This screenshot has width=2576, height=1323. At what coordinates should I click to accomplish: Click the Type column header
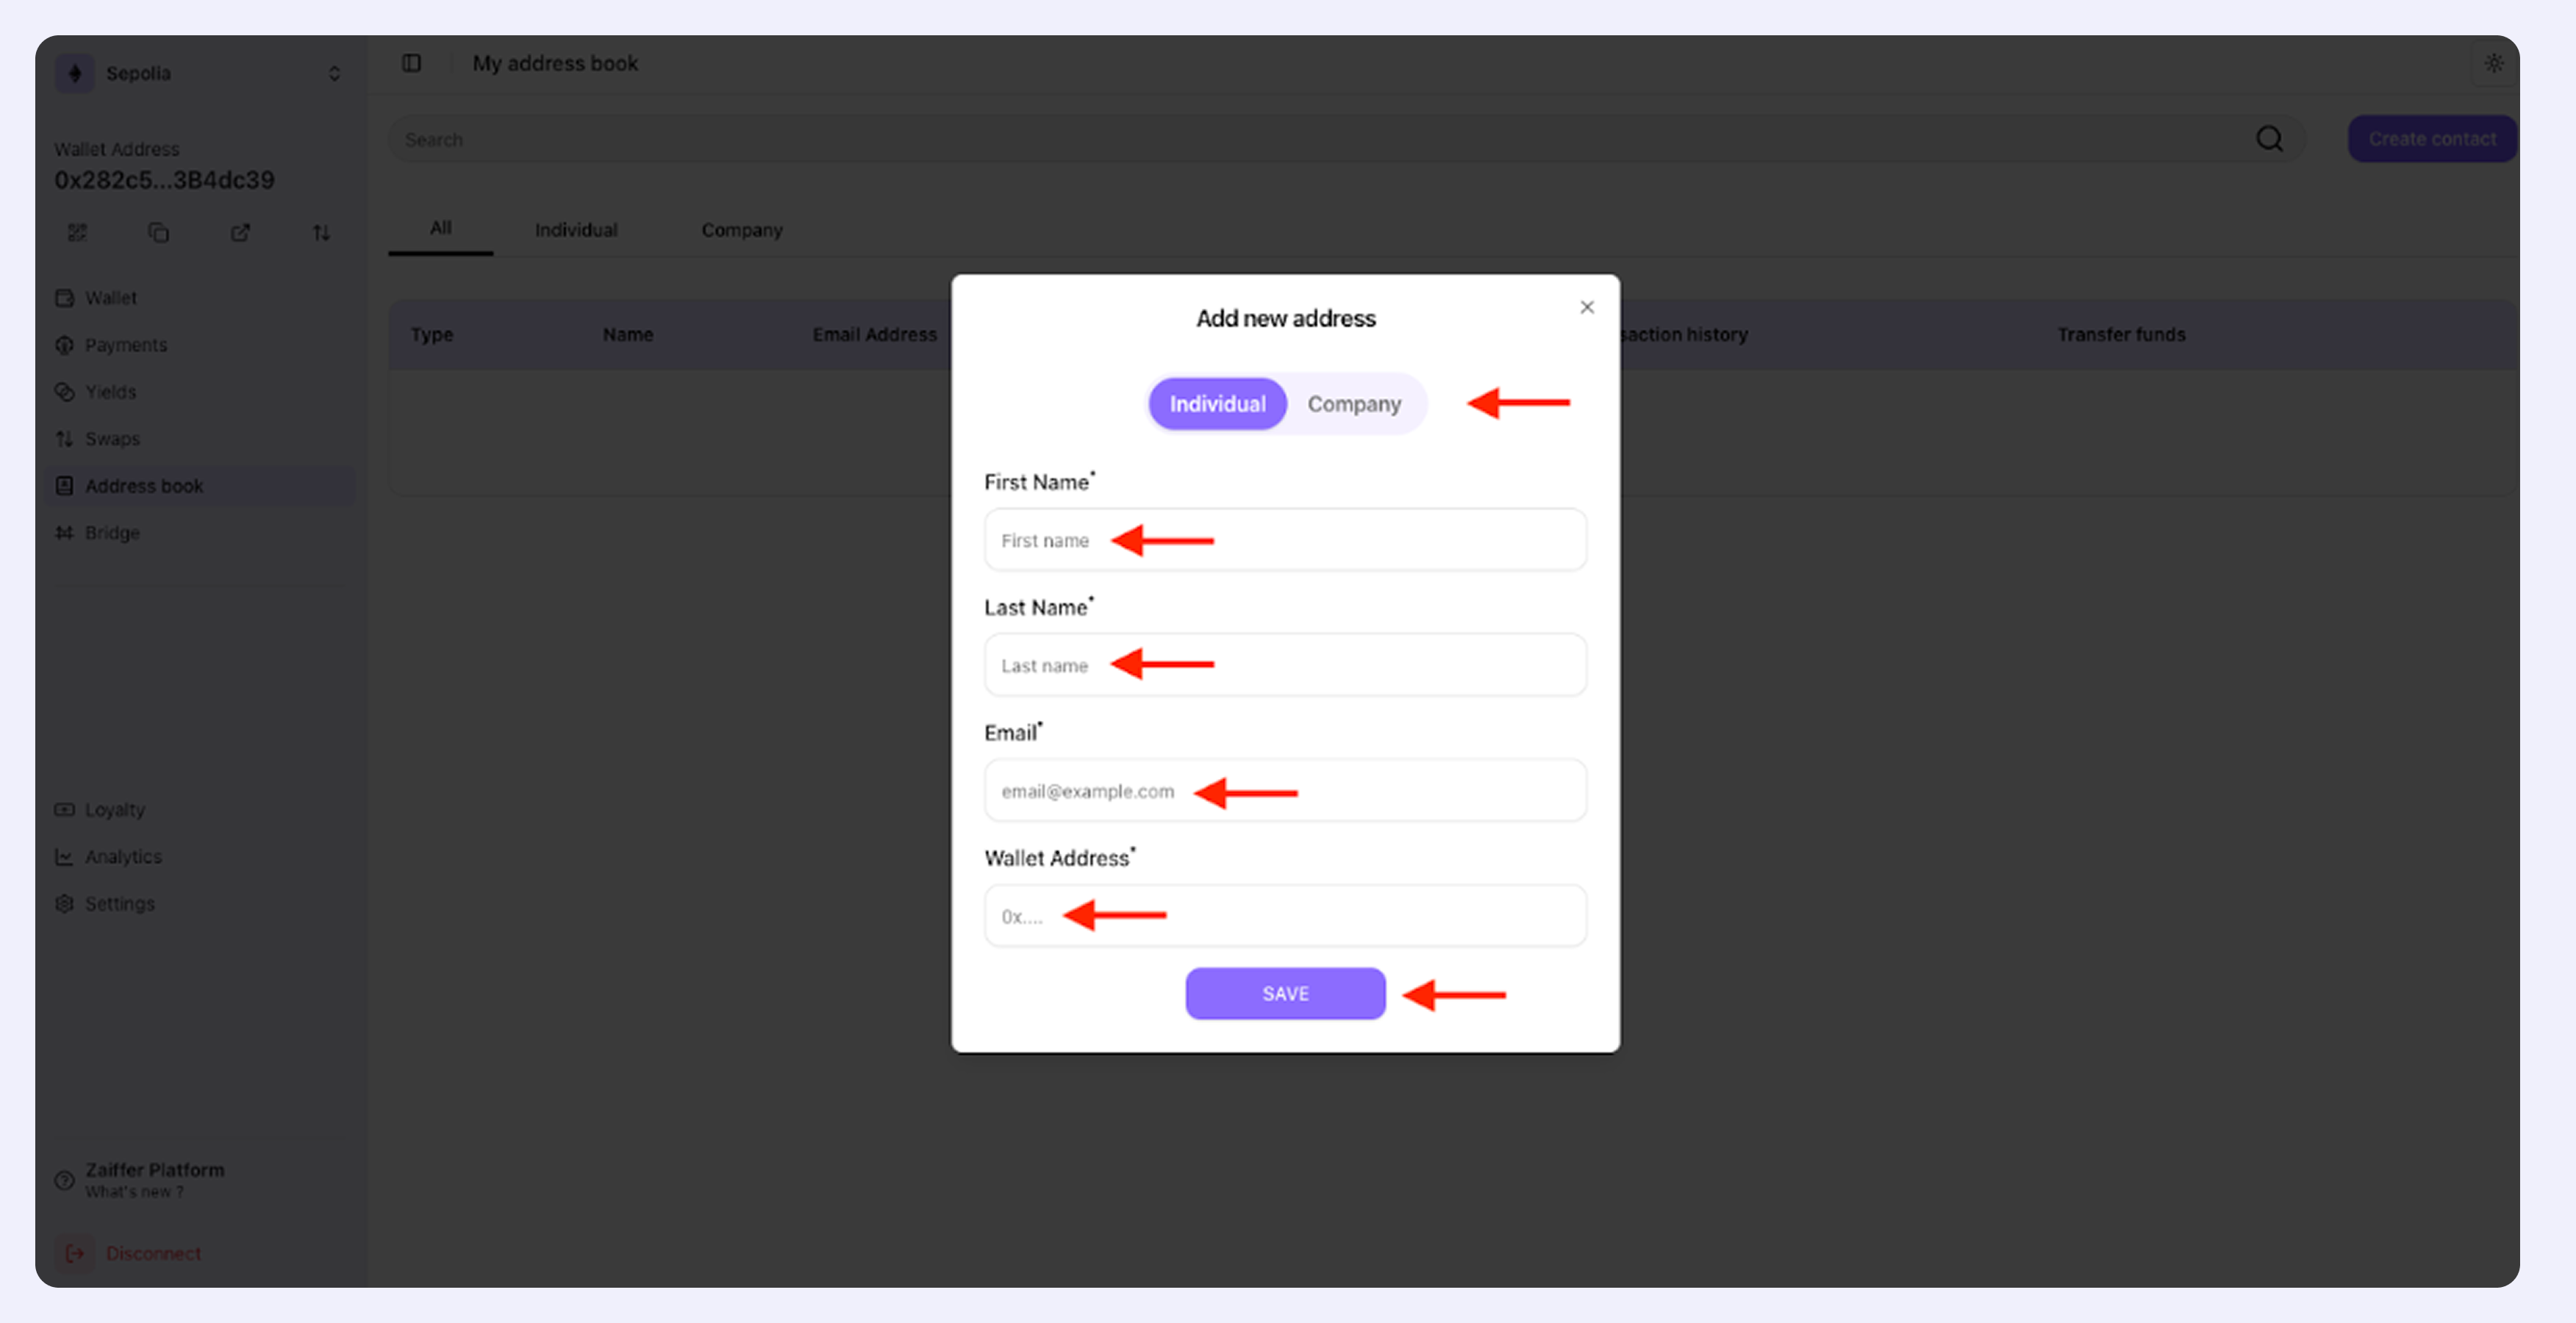click(432, 335)
